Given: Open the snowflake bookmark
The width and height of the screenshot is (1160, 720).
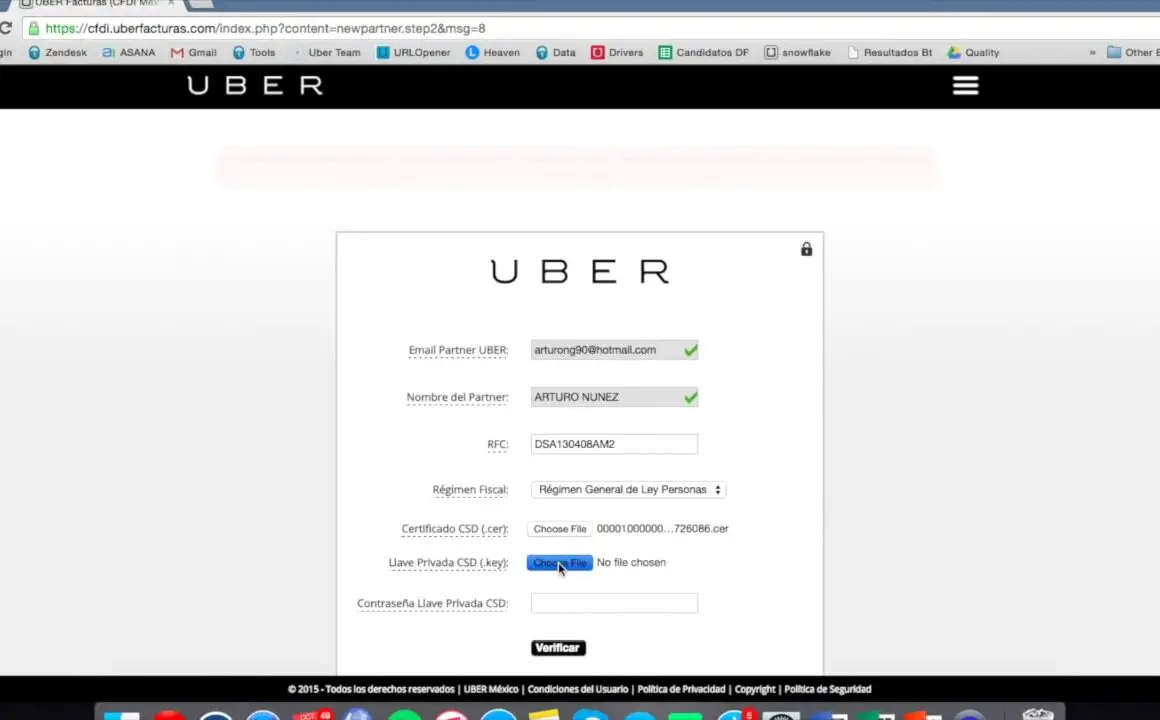Looking at the screenshot, I should point(798,53).
